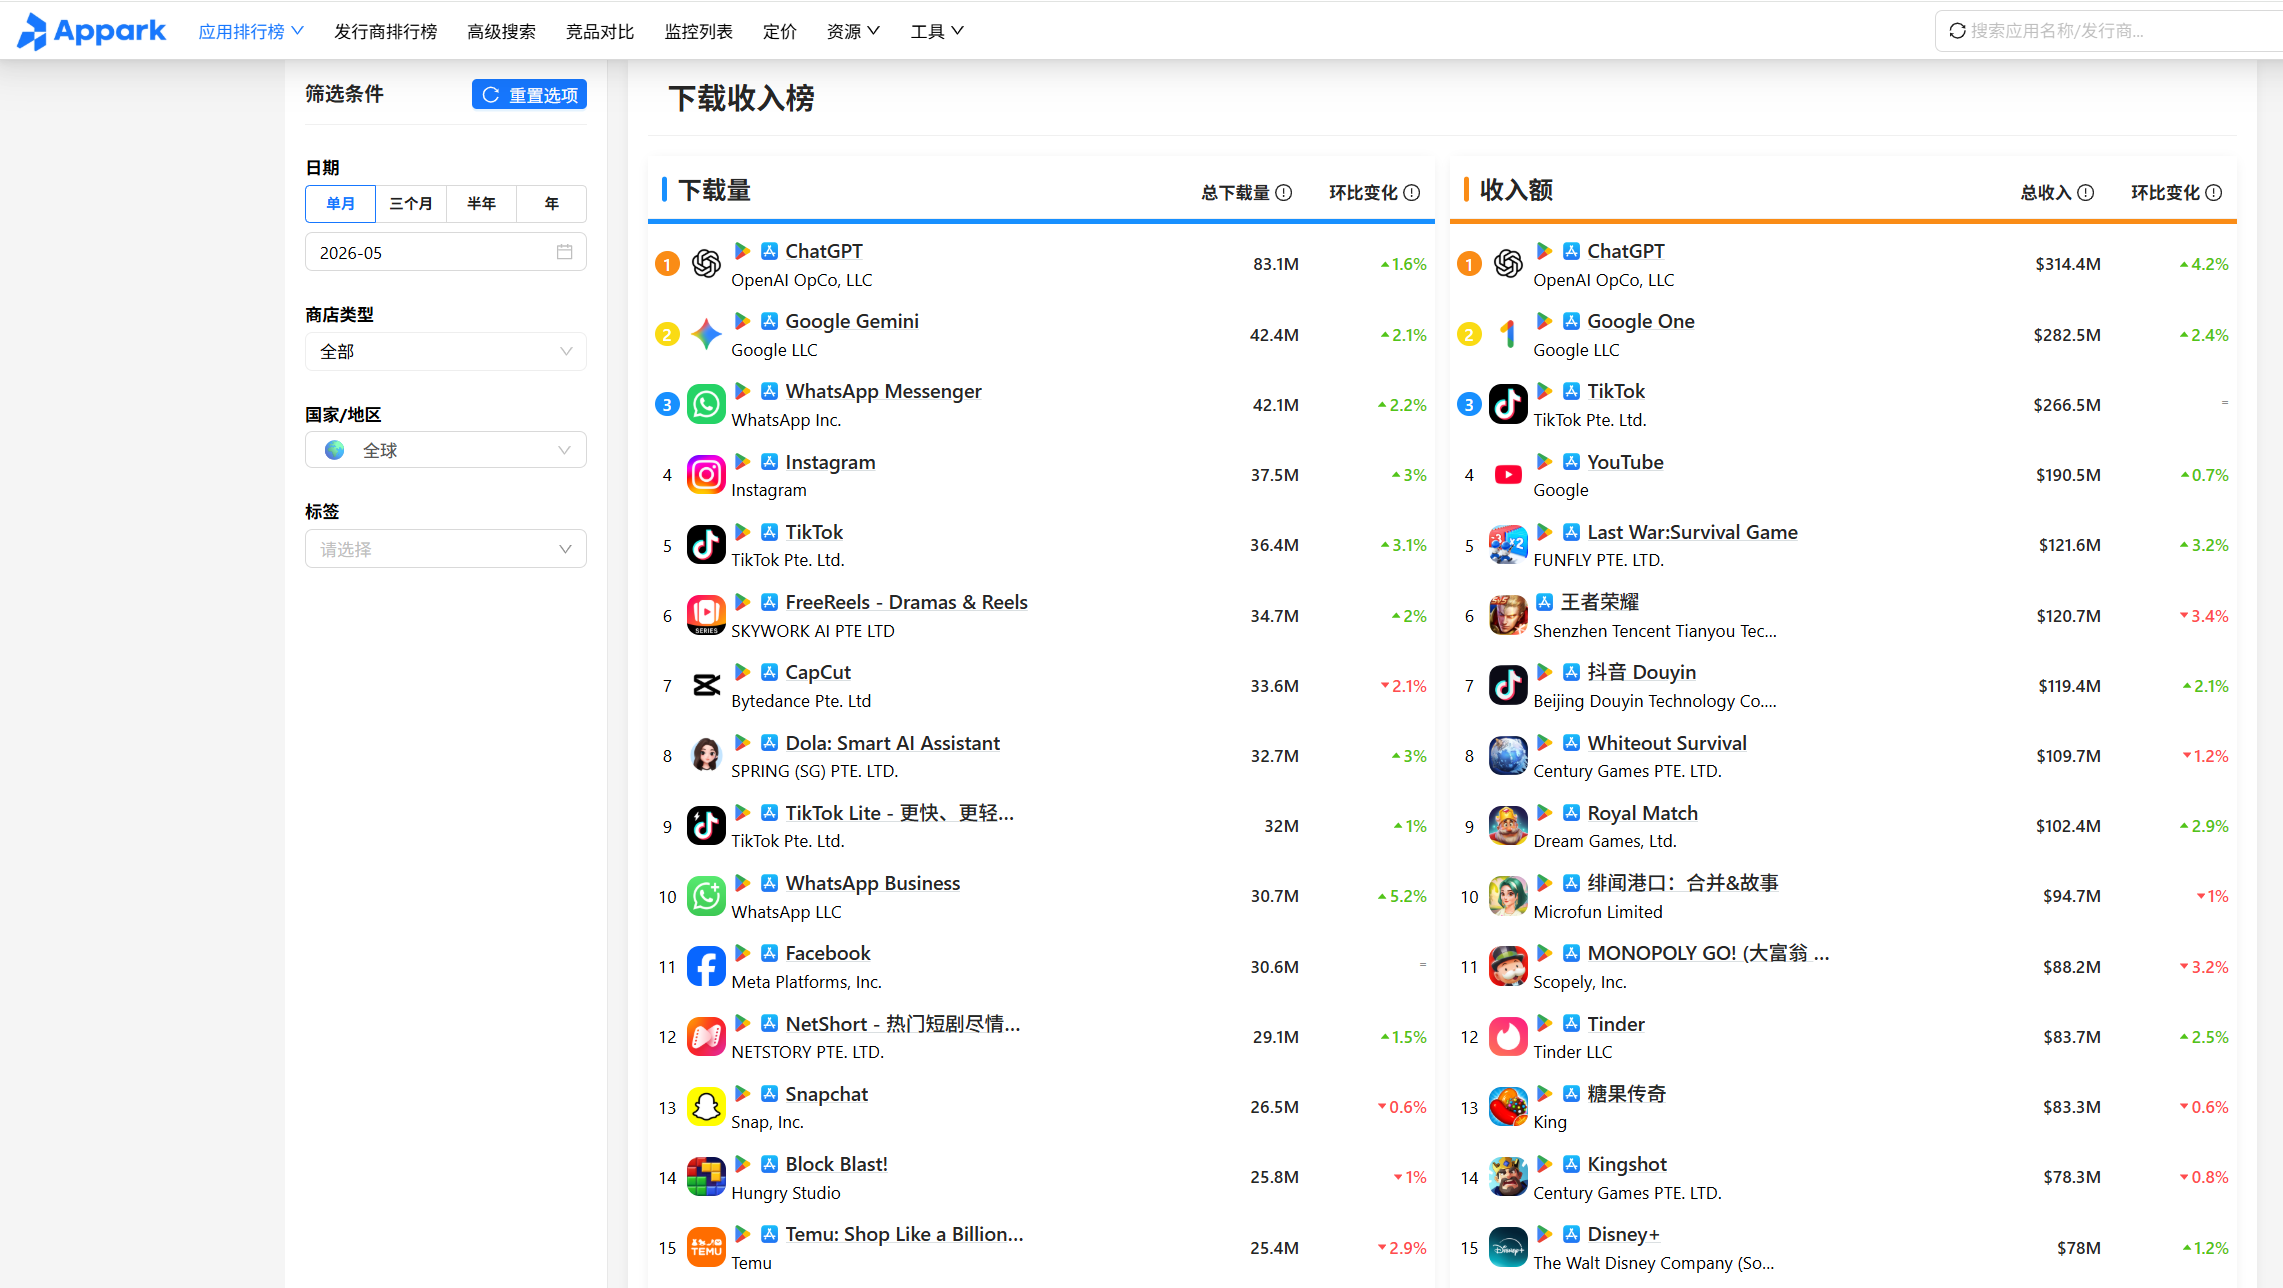Click Google Play badge beside Snapchat
This screenshot has height=1288, width=2283.
coord(743,1094)
